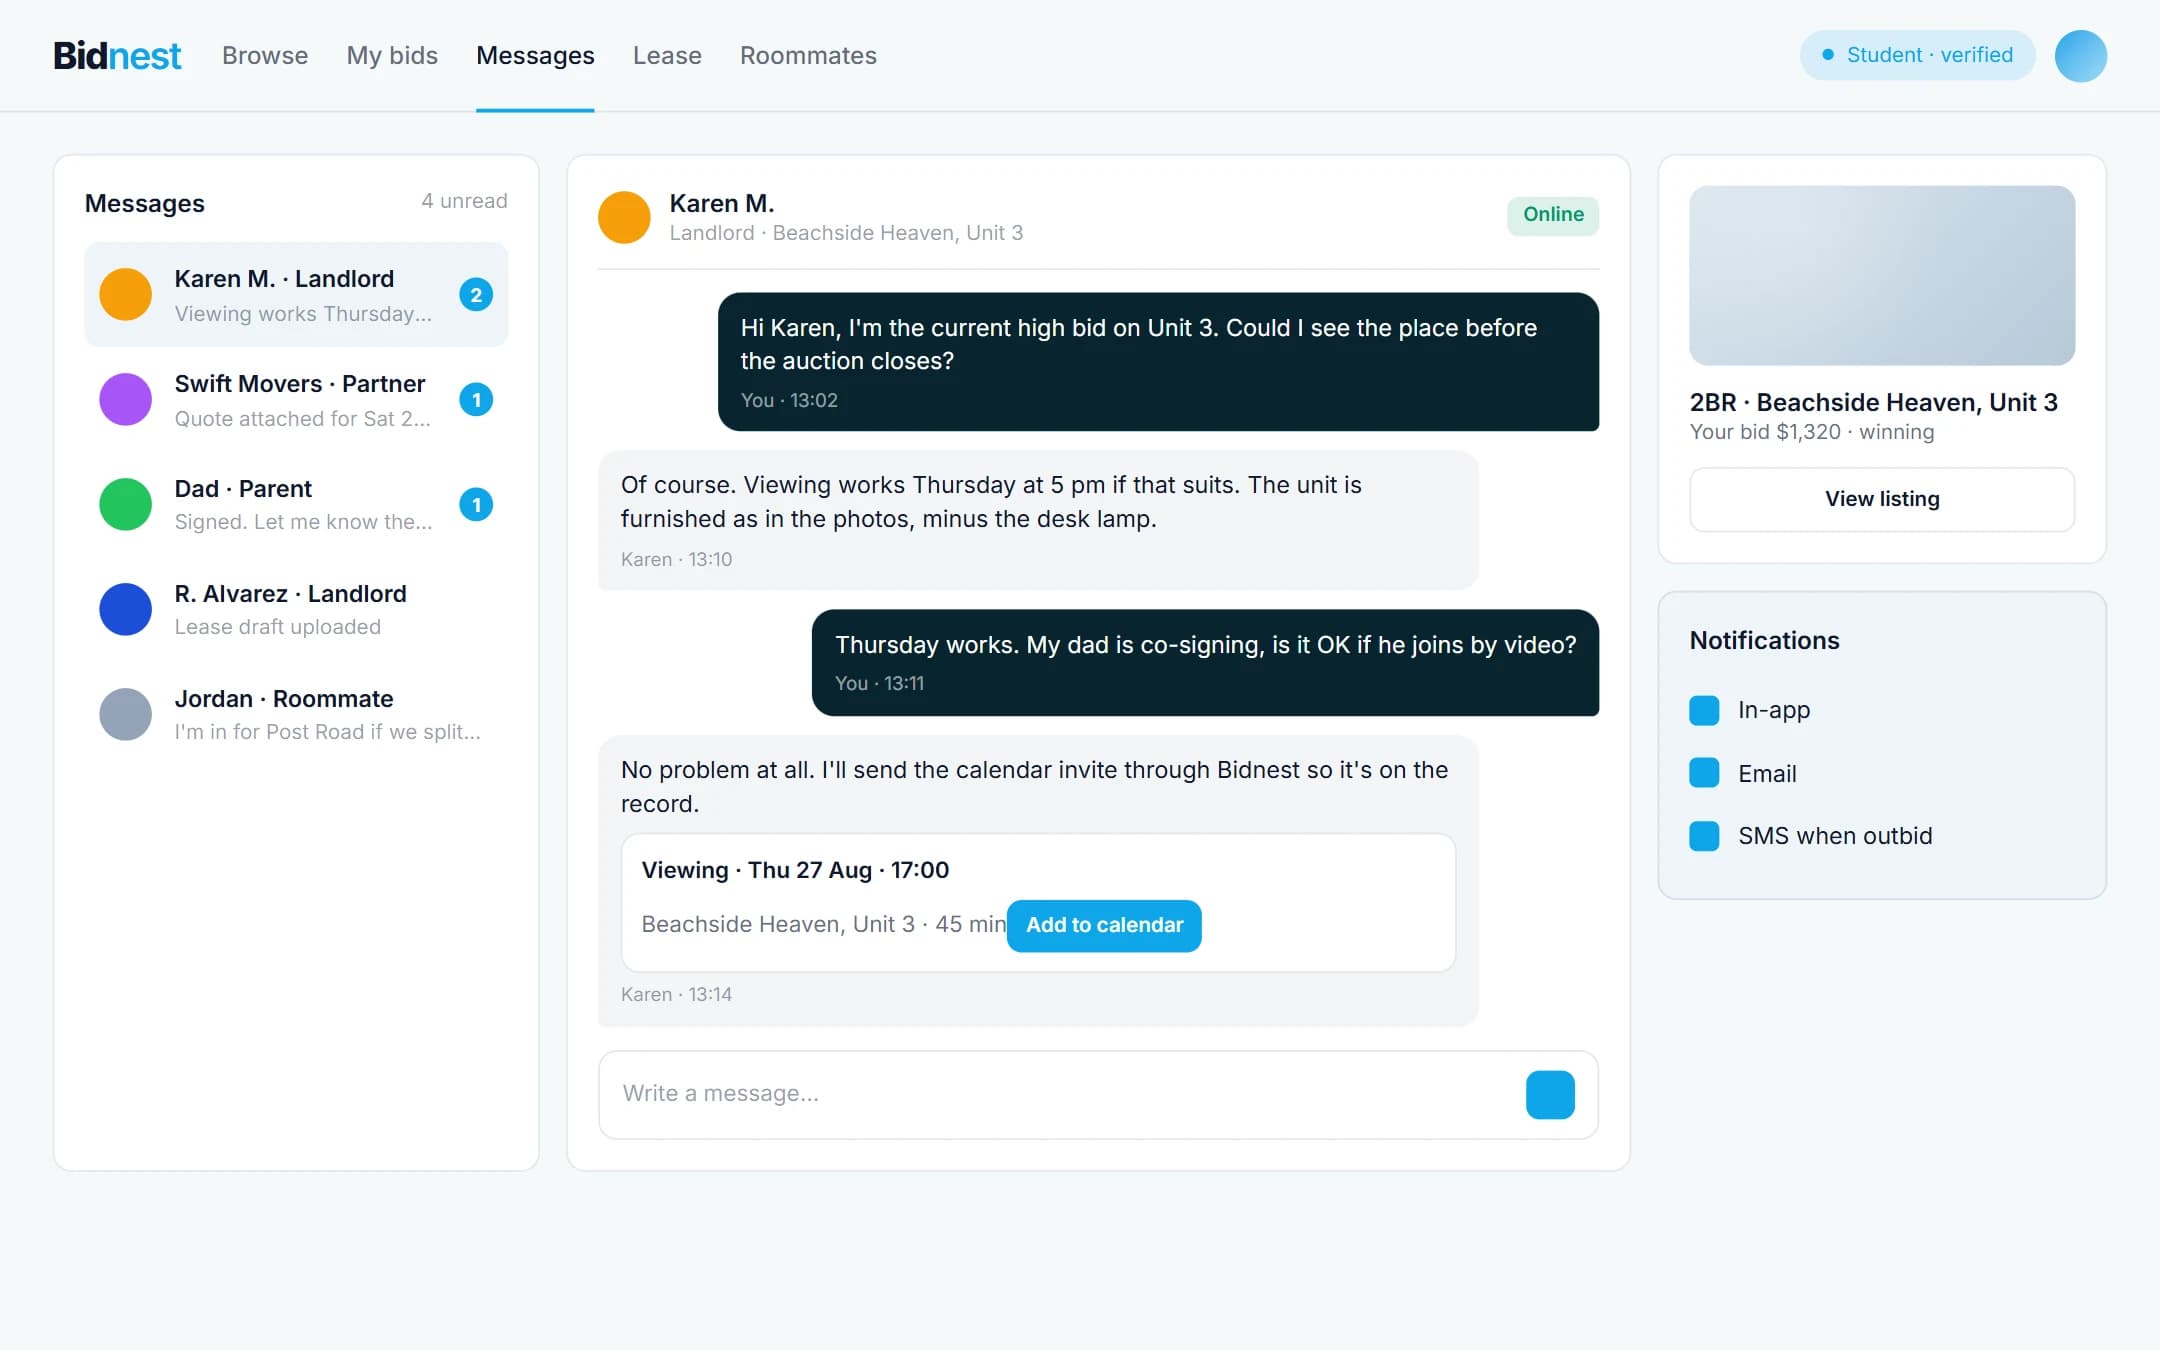Open Swift Movers Partner conversation
Viewport: 2160px width, 1350px height.
click(296, 399)
